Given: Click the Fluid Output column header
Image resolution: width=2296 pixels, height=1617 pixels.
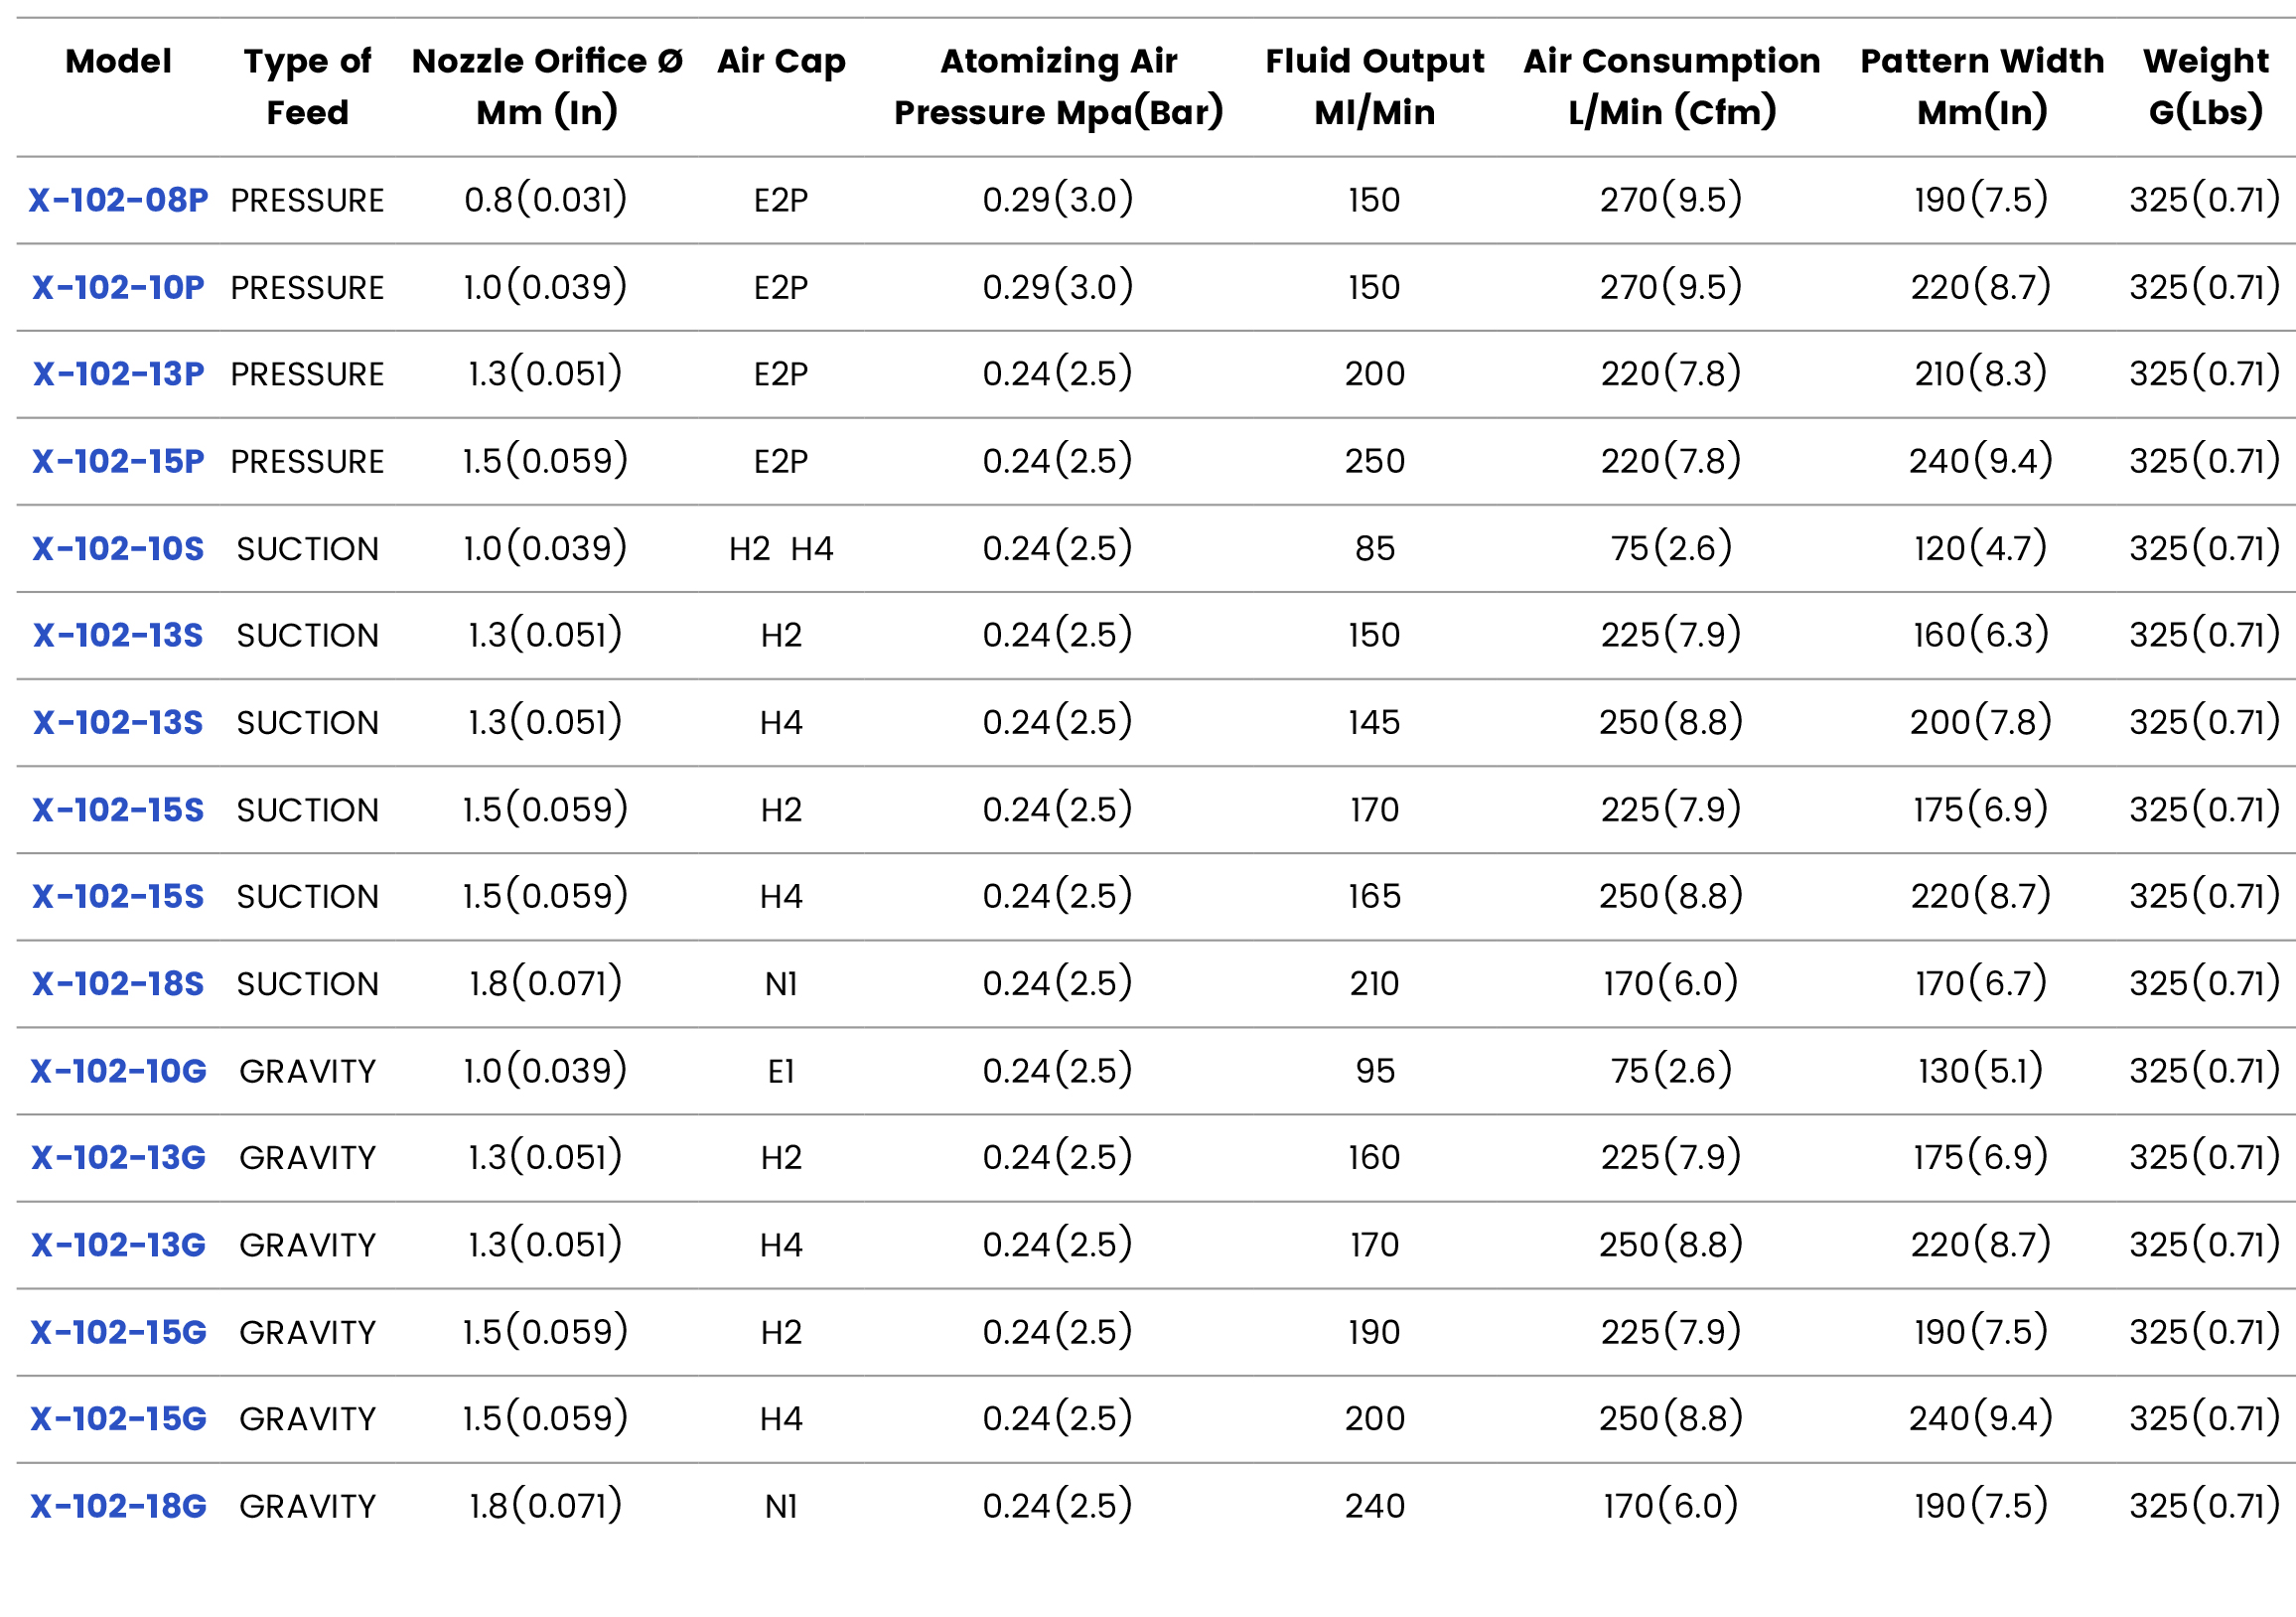Looking at the screenshot, I should 1374,86.
